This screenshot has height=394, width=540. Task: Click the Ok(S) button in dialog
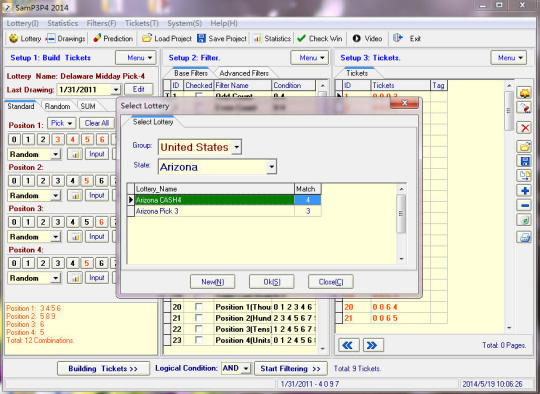coord(272,282)
